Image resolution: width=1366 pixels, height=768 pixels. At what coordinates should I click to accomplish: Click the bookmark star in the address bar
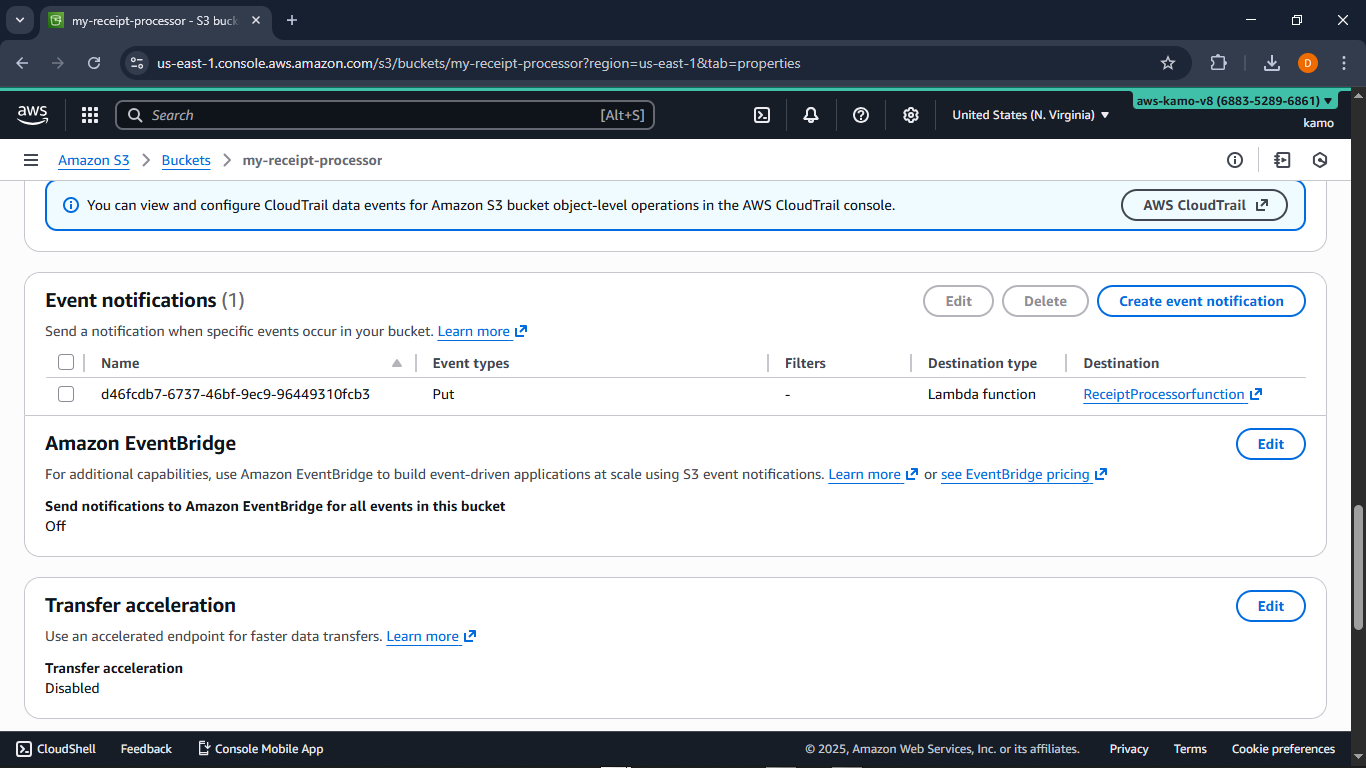coord(1167,62)
